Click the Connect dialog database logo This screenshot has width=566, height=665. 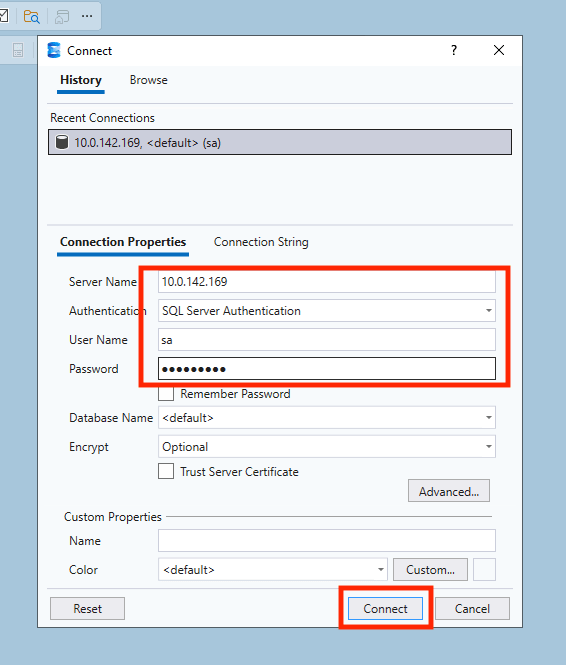point(54,50)
